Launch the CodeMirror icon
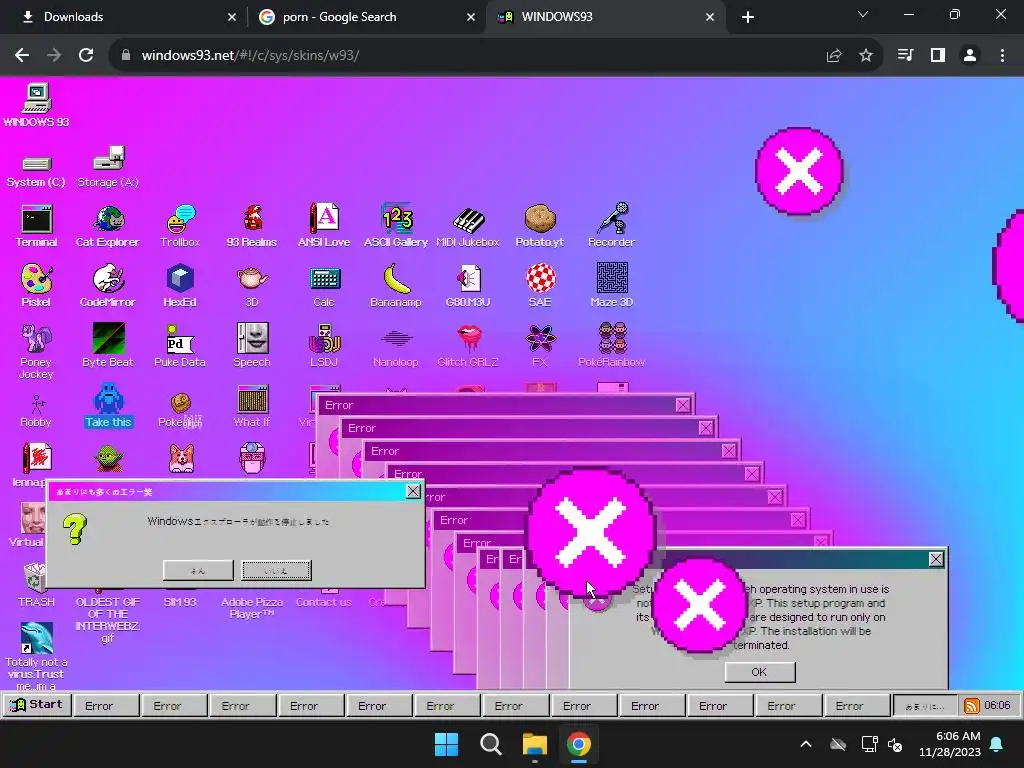The height and width of the screenshot is (768, 1024). point(108,285)
